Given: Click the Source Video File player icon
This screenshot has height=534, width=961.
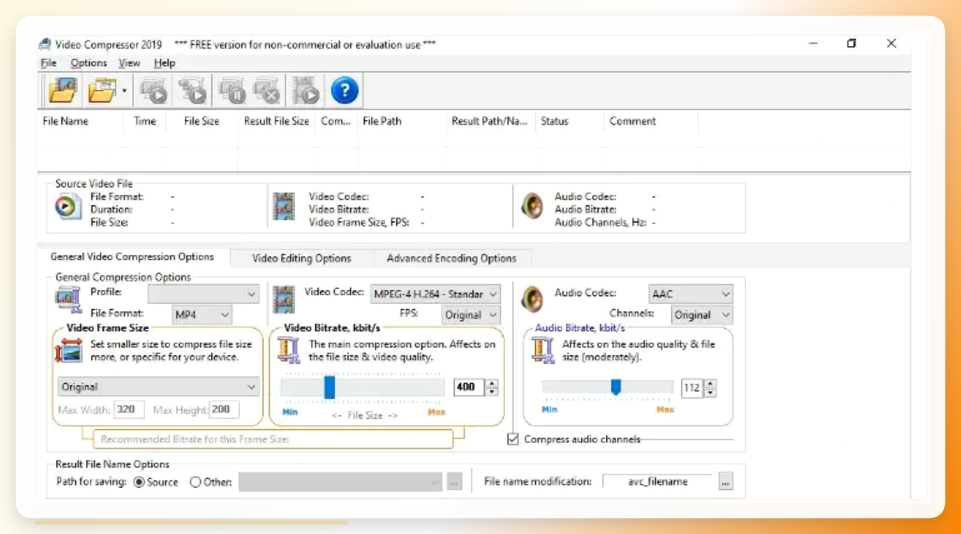Looking at the screenshot, I should click(x=67, y=207).
